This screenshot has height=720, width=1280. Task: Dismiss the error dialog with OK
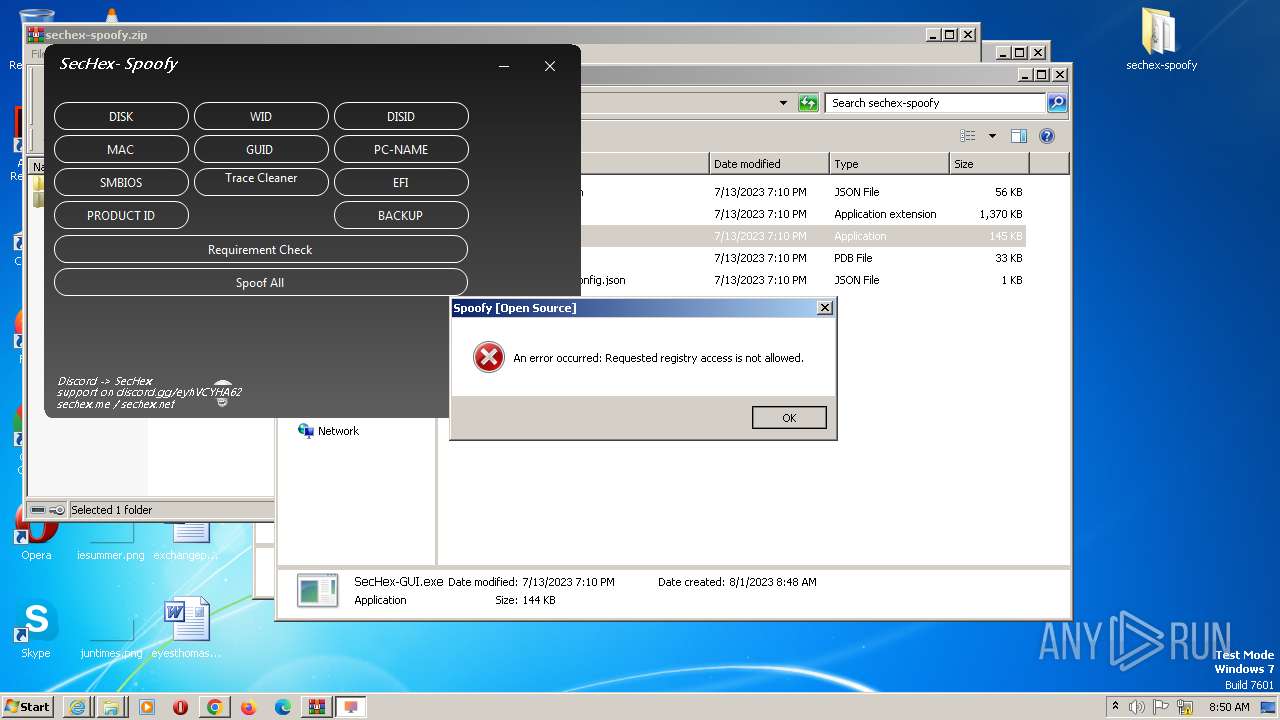789,418
